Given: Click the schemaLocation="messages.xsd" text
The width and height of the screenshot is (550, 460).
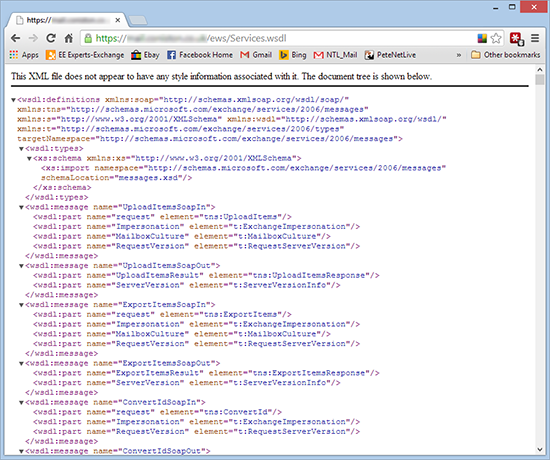Looking at the screenshot, I should [x=116, y=178].
